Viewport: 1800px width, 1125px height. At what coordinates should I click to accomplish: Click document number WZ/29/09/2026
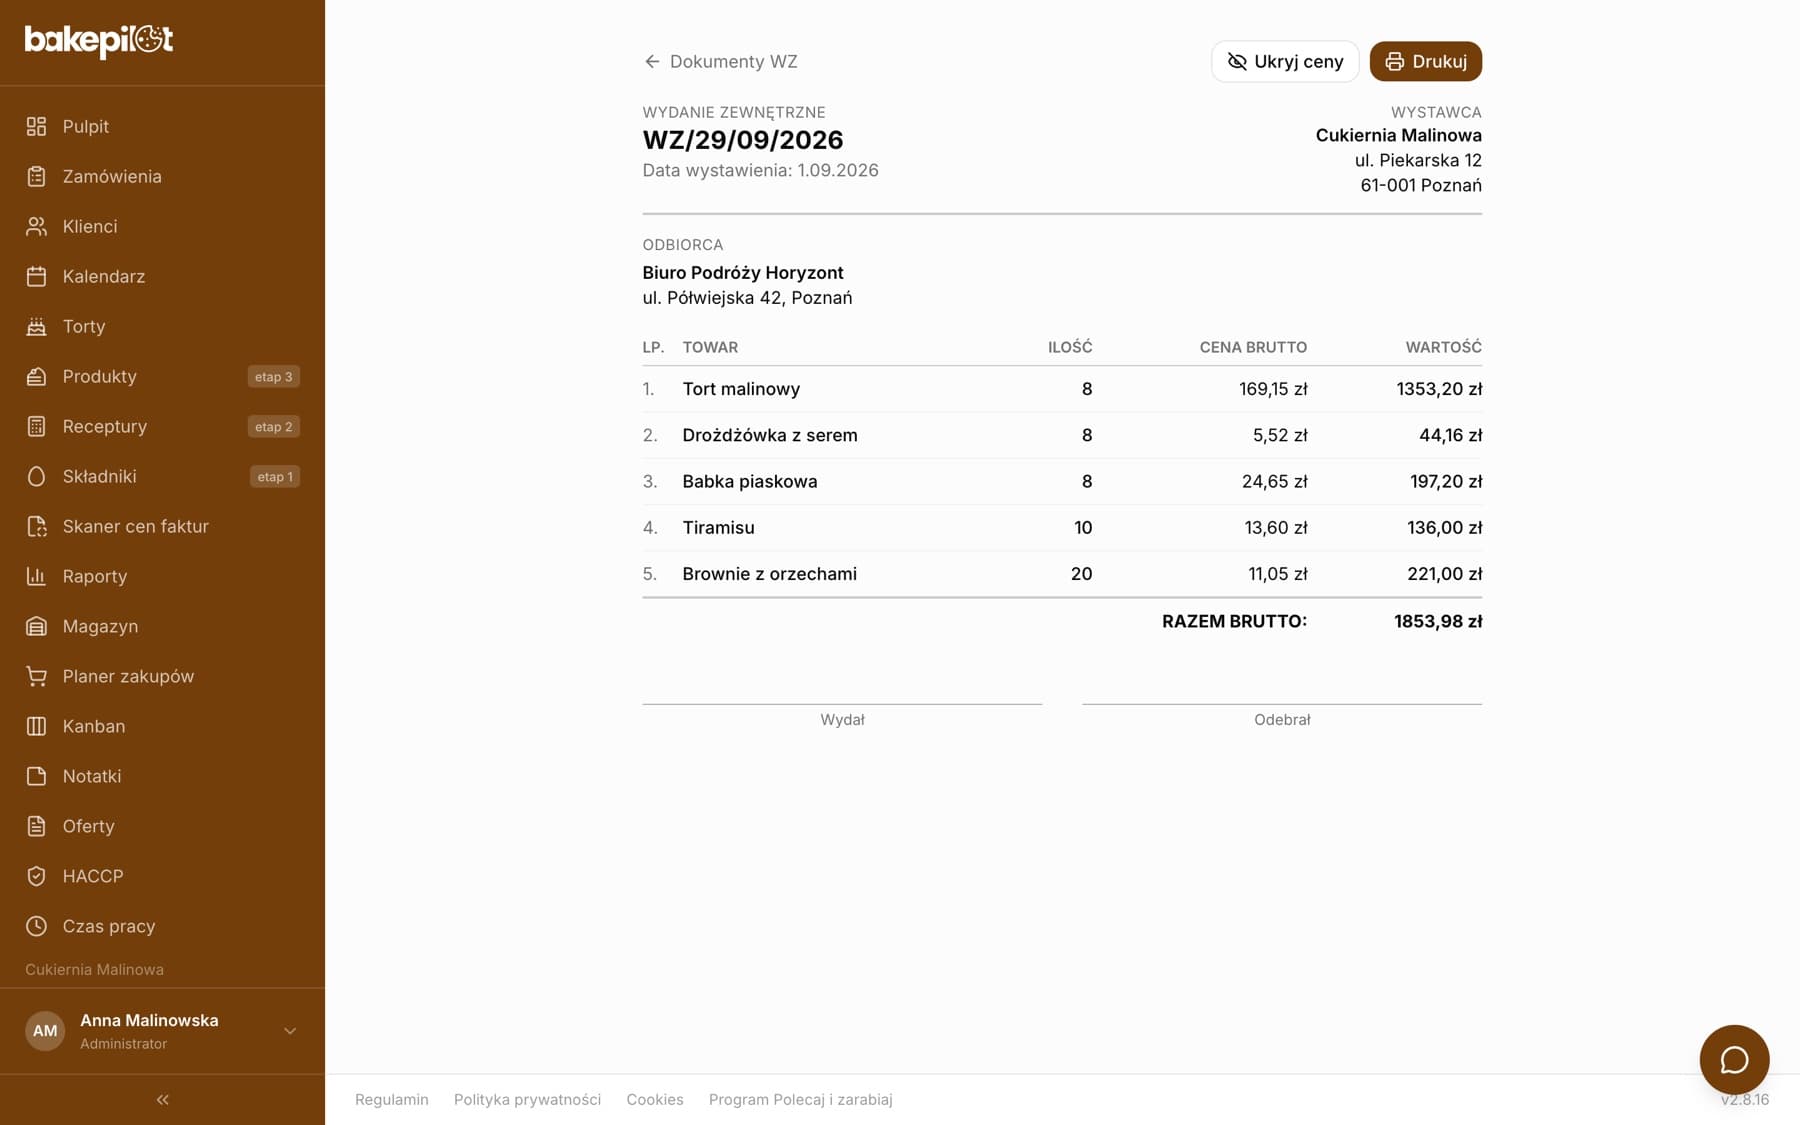(x=743, y=140)
